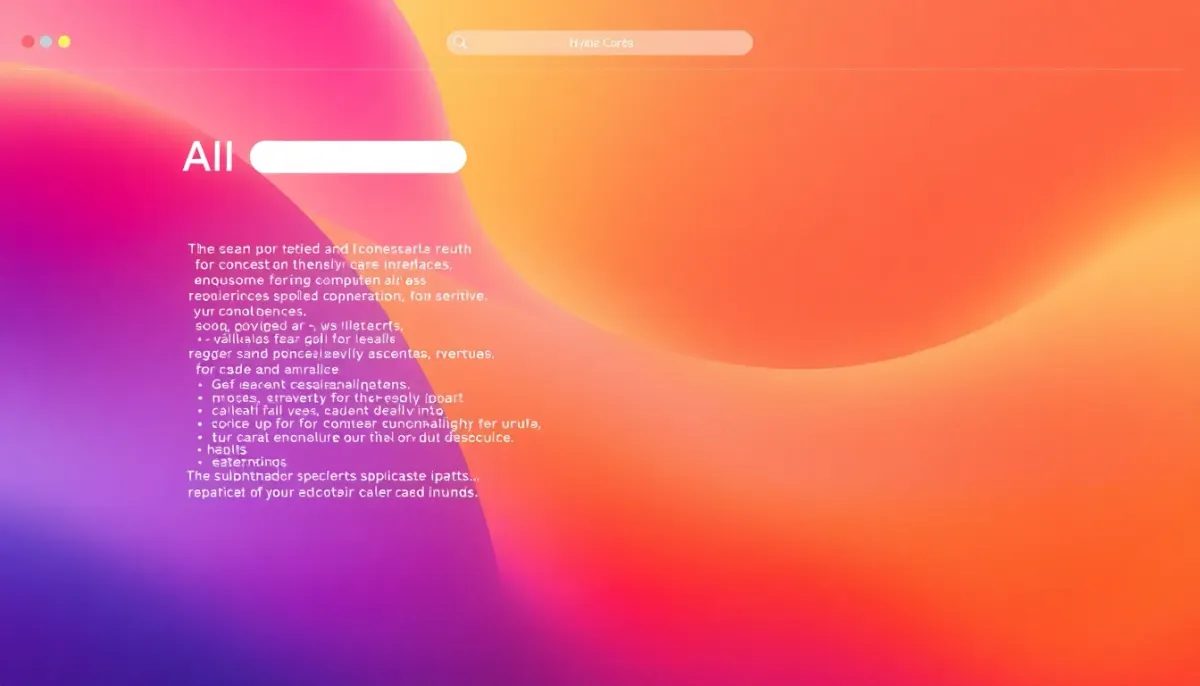Screen dimensions: 1200x686
Task: Click the line starting "The sean por tetied"
Action: (x=329, y=249)
